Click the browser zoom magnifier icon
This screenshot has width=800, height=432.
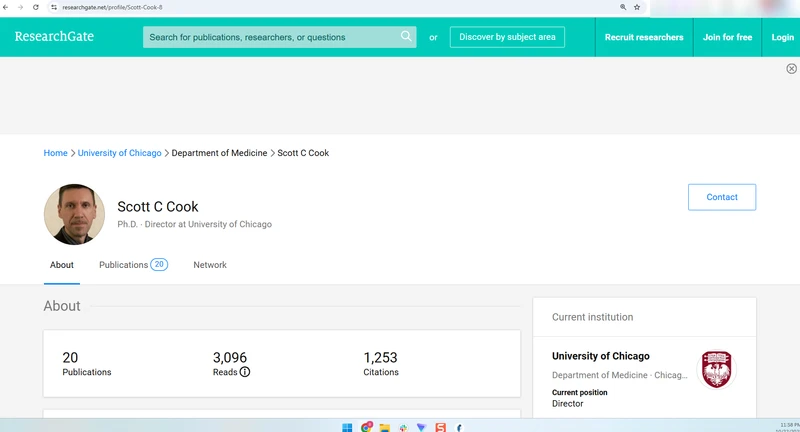(623, 7)
